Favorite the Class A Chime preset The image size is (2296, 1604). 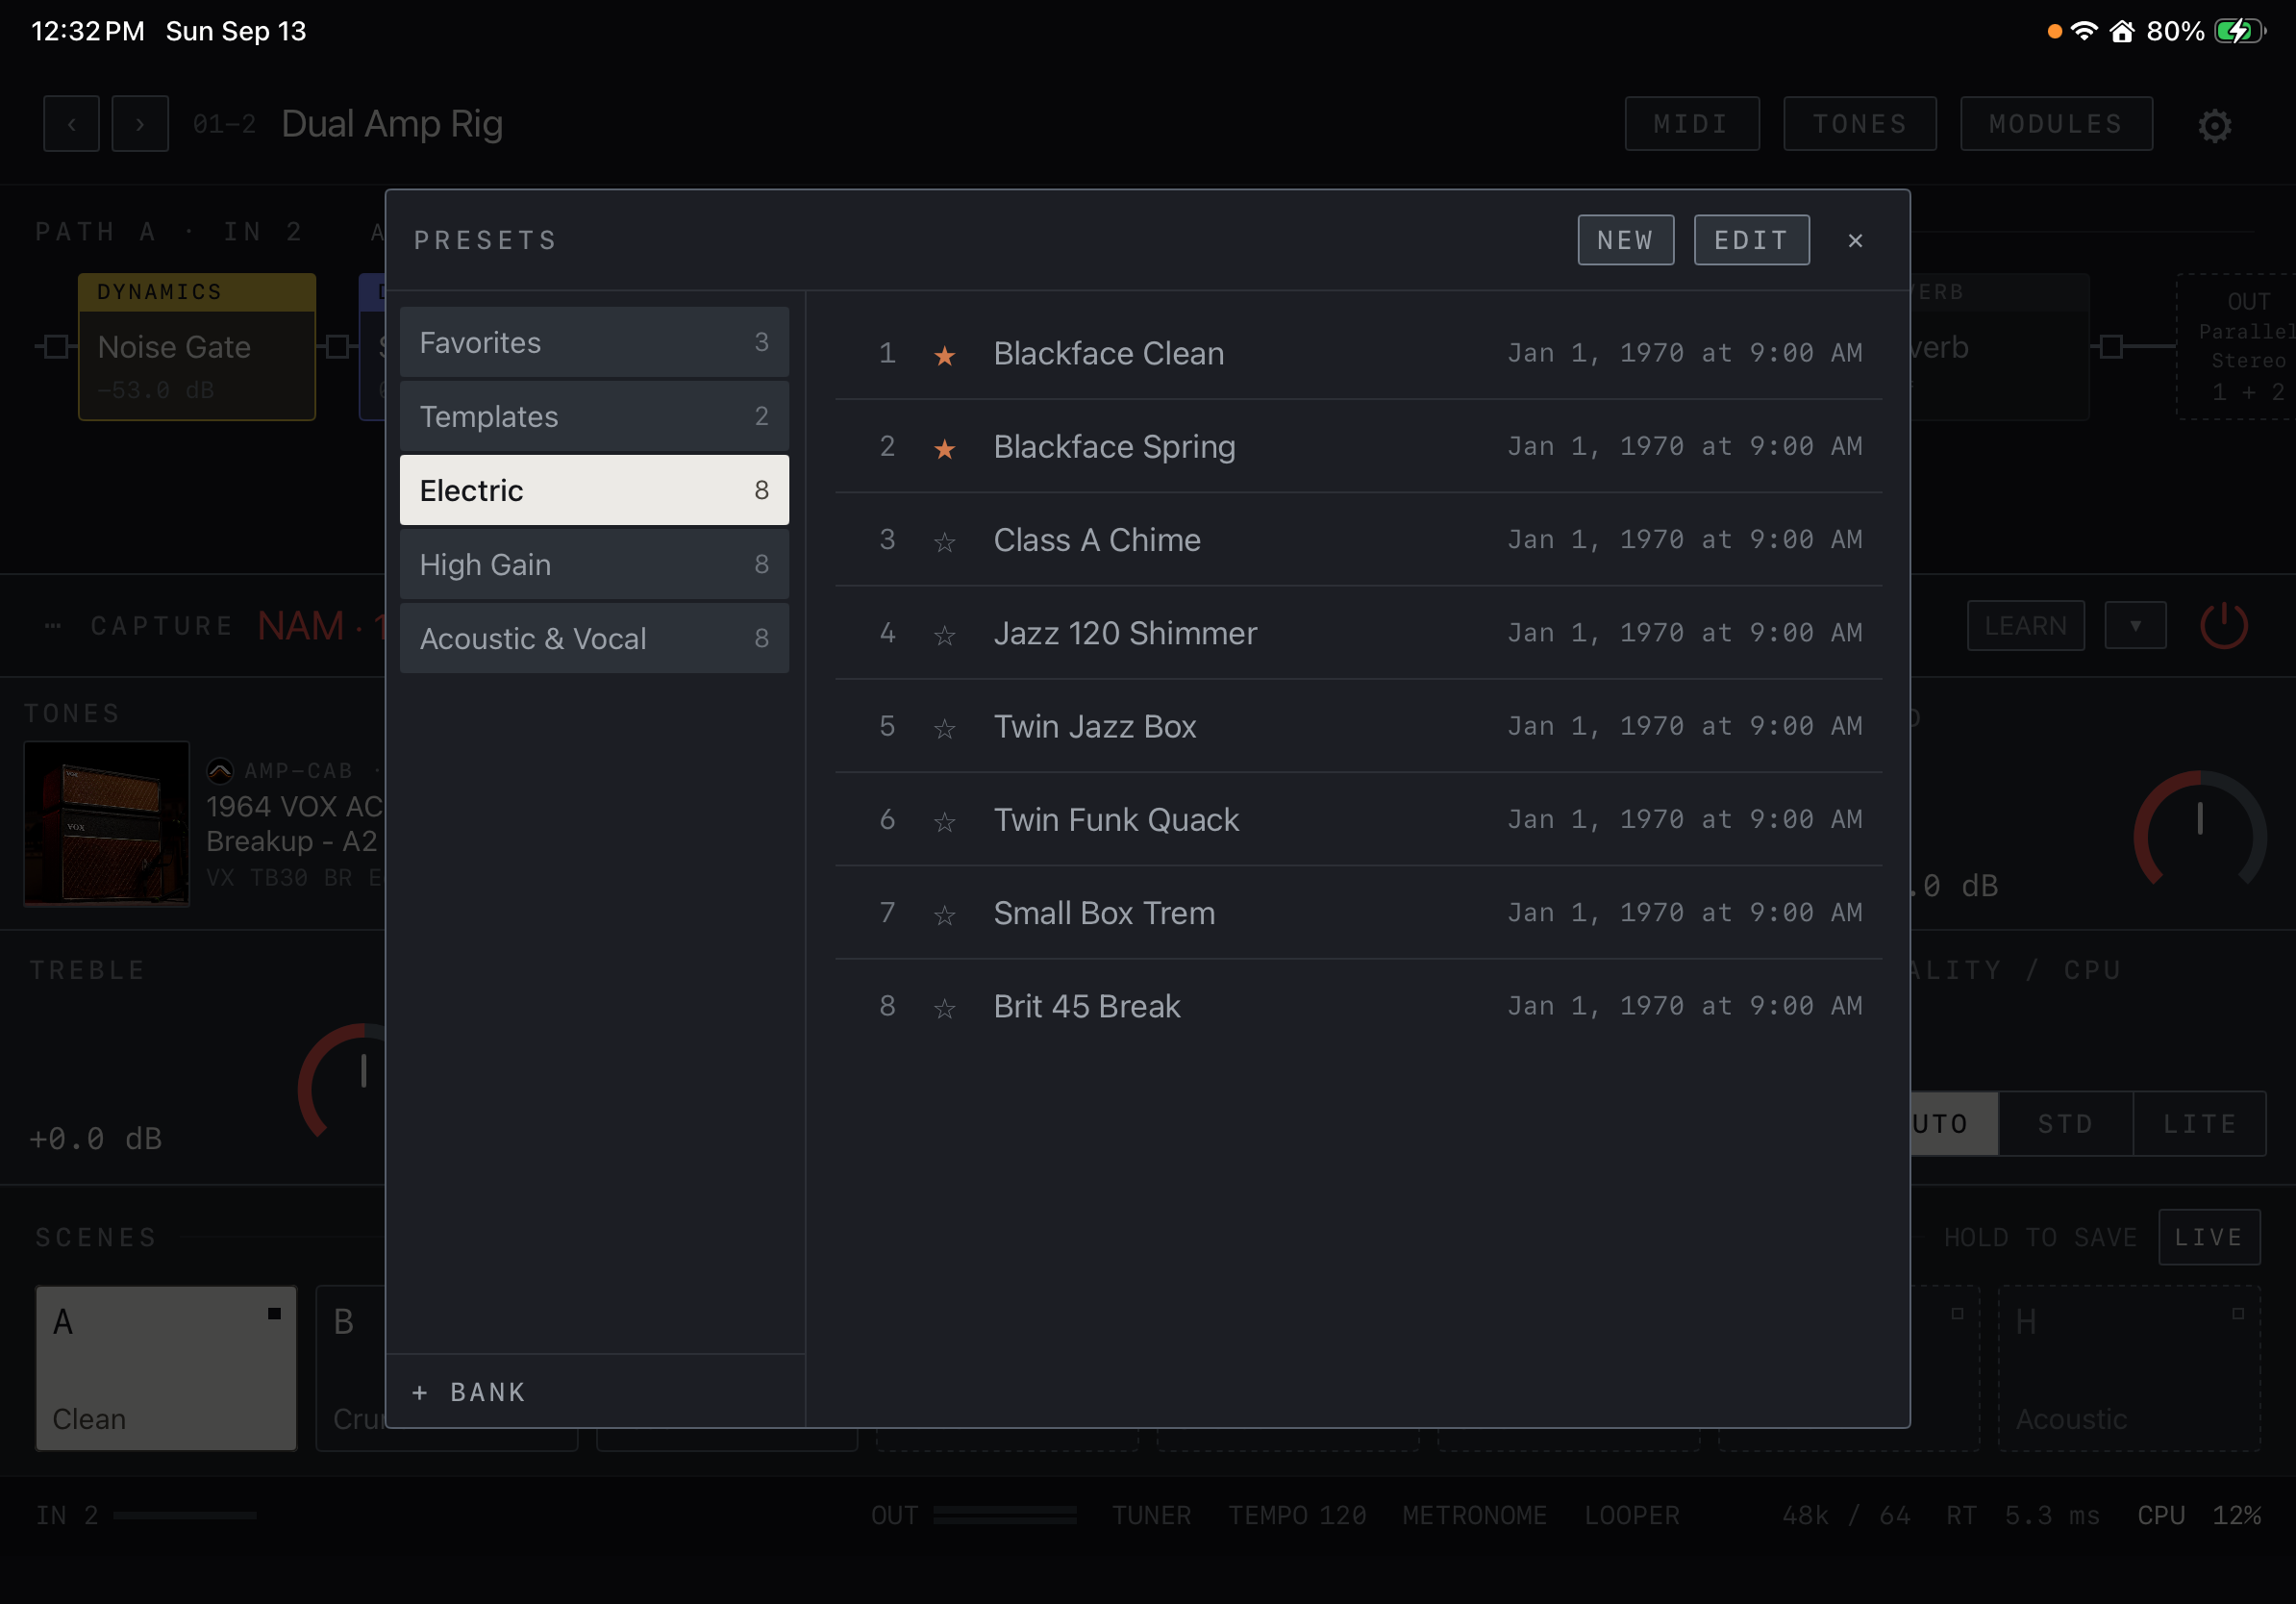click(x=944, y=542)
